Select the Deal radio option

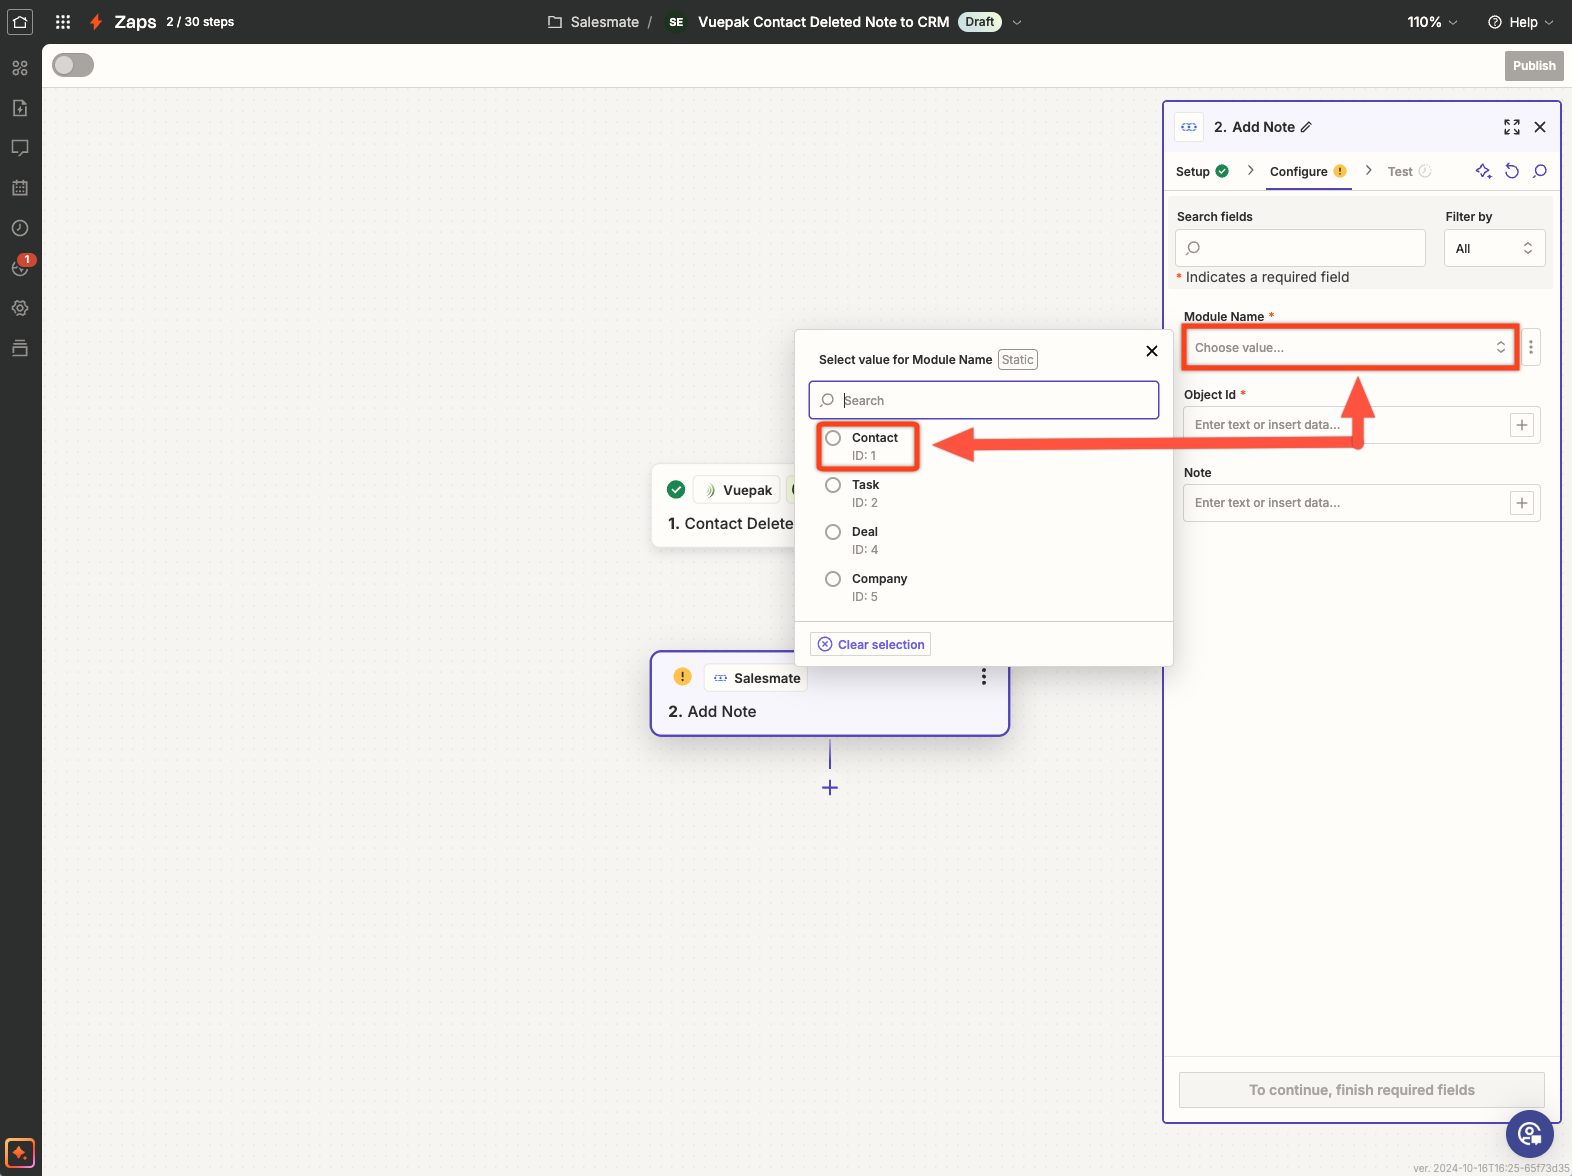833,532
